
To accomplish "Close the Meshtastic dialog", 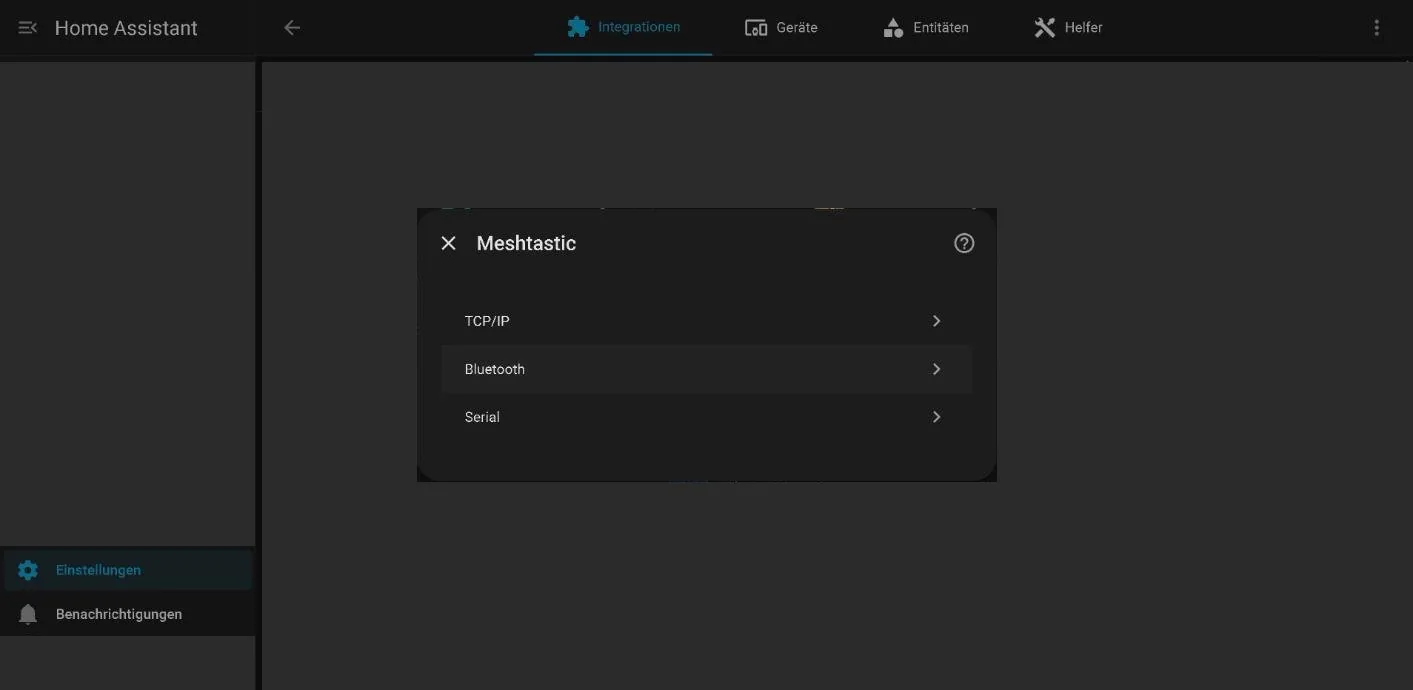I will pyautogui.click(x=449, y=243).
